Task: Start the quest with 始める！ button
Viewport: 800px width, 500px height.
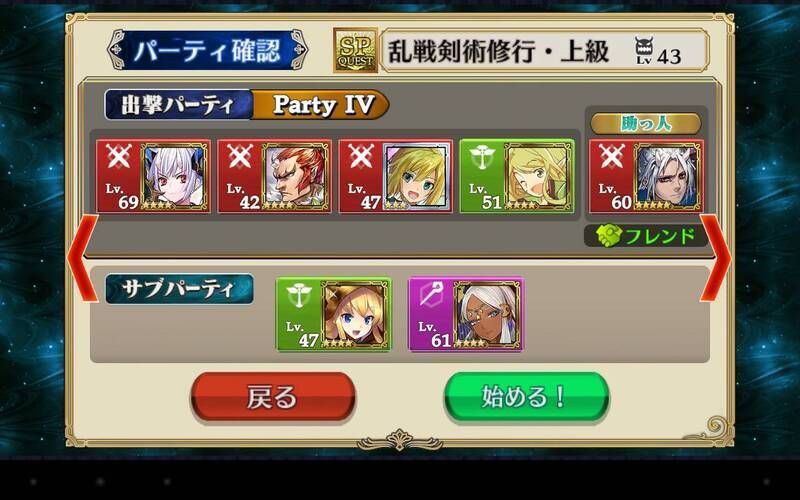Action: pyautogui.click(x=527, y=397)
